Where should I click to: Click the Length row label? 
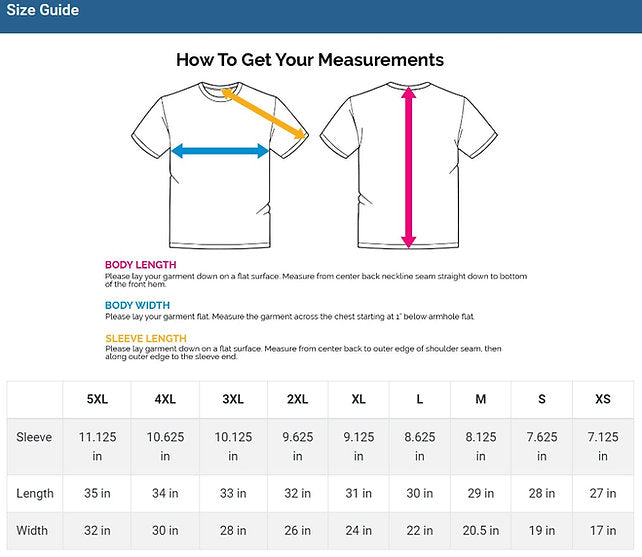tap(35, 493)
